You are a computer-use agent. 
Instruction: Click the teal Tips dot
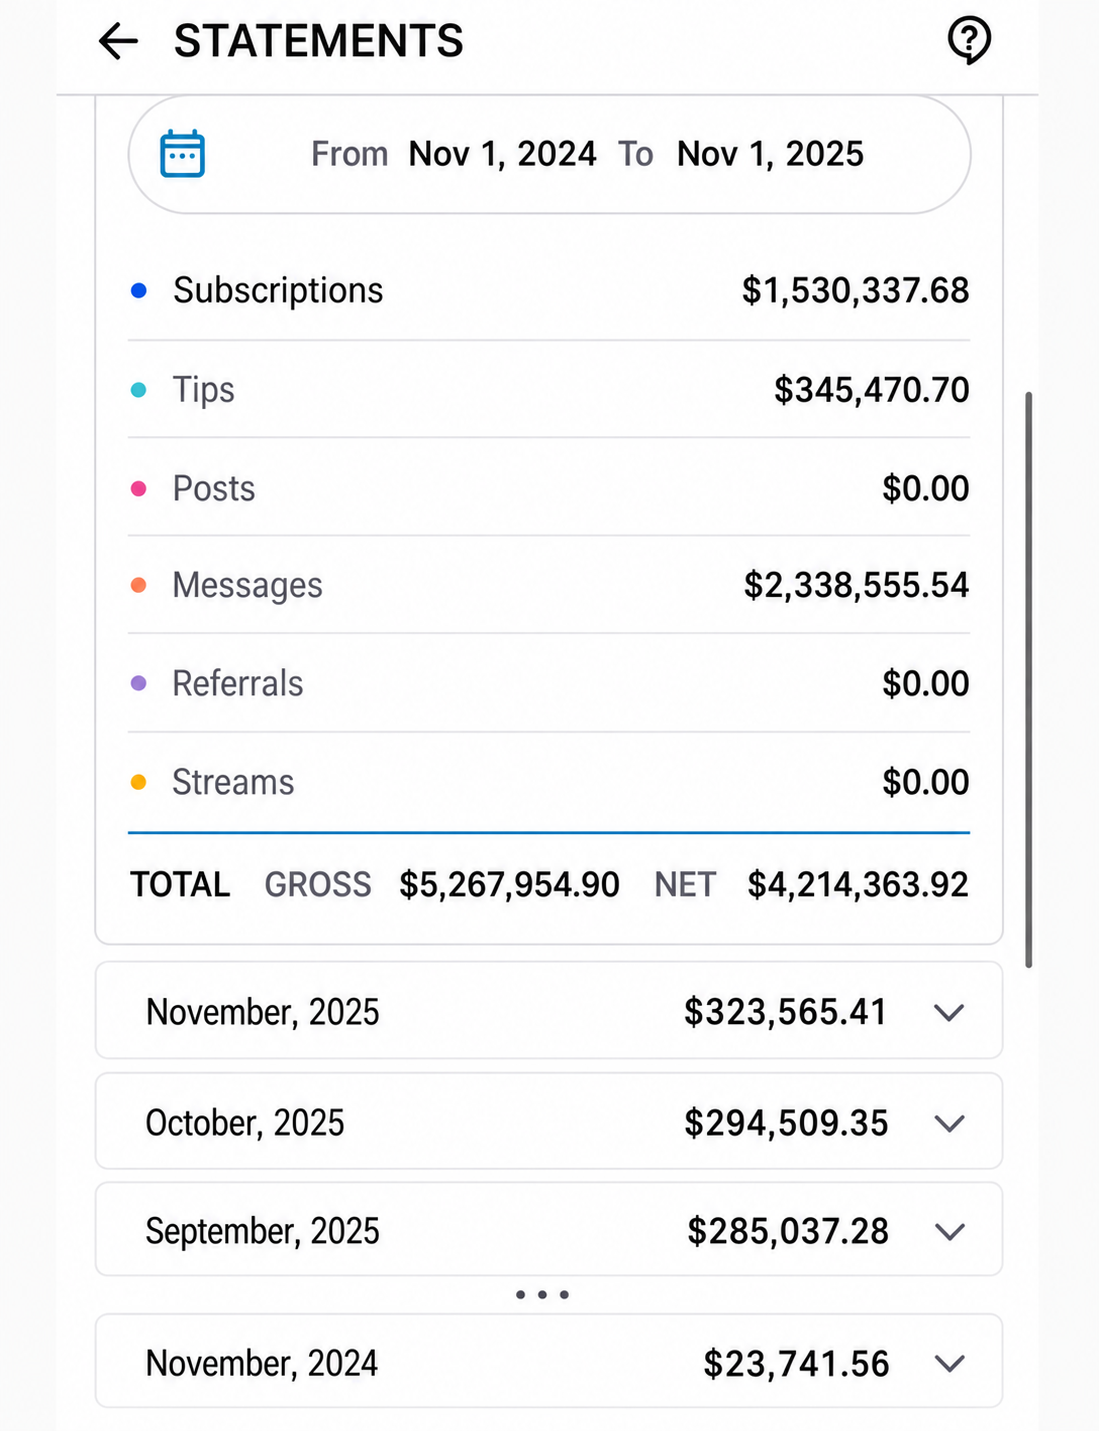[x=139, y=390]
